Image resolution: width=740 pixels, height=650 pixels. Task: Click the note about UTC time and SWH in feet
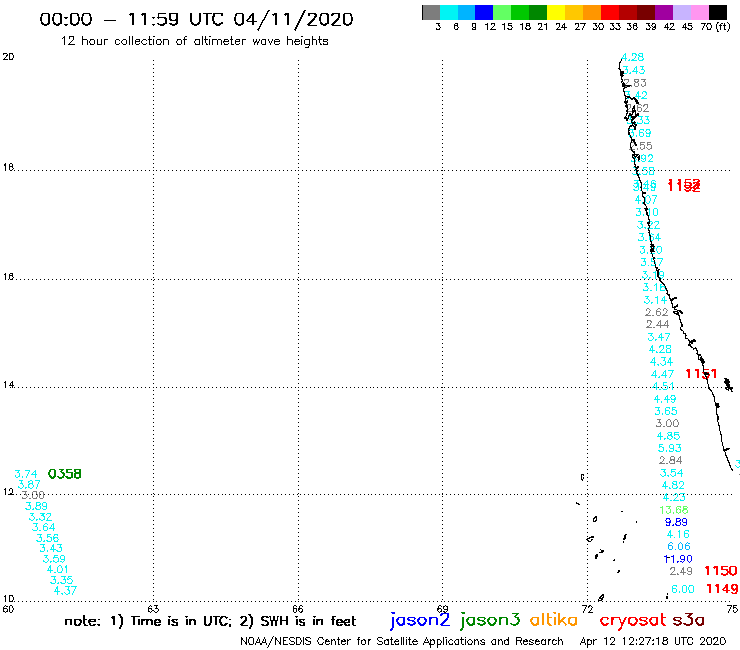(x=210, y=621)
